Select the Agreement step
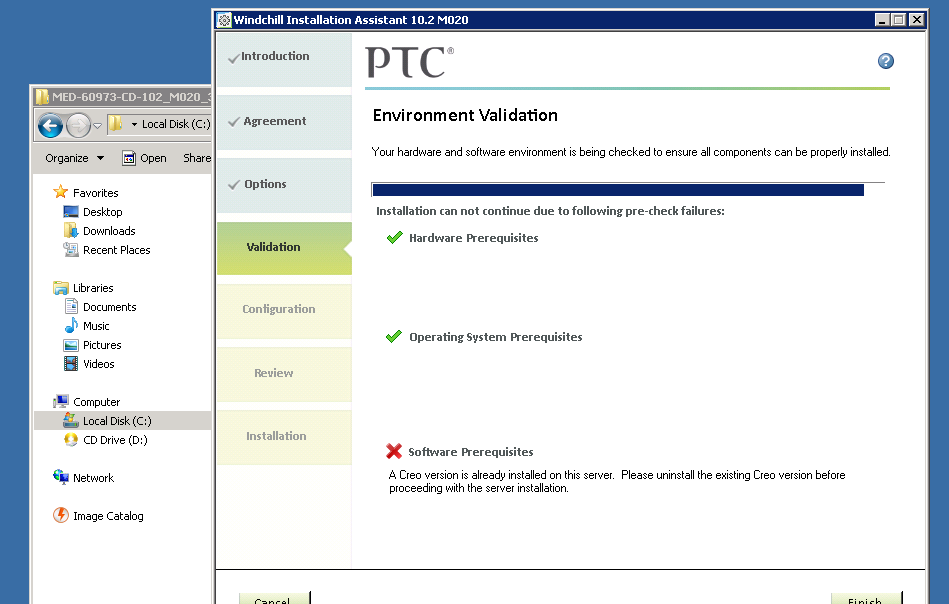The width and height of the screenshot is (949, 604). tap(284, 123)
